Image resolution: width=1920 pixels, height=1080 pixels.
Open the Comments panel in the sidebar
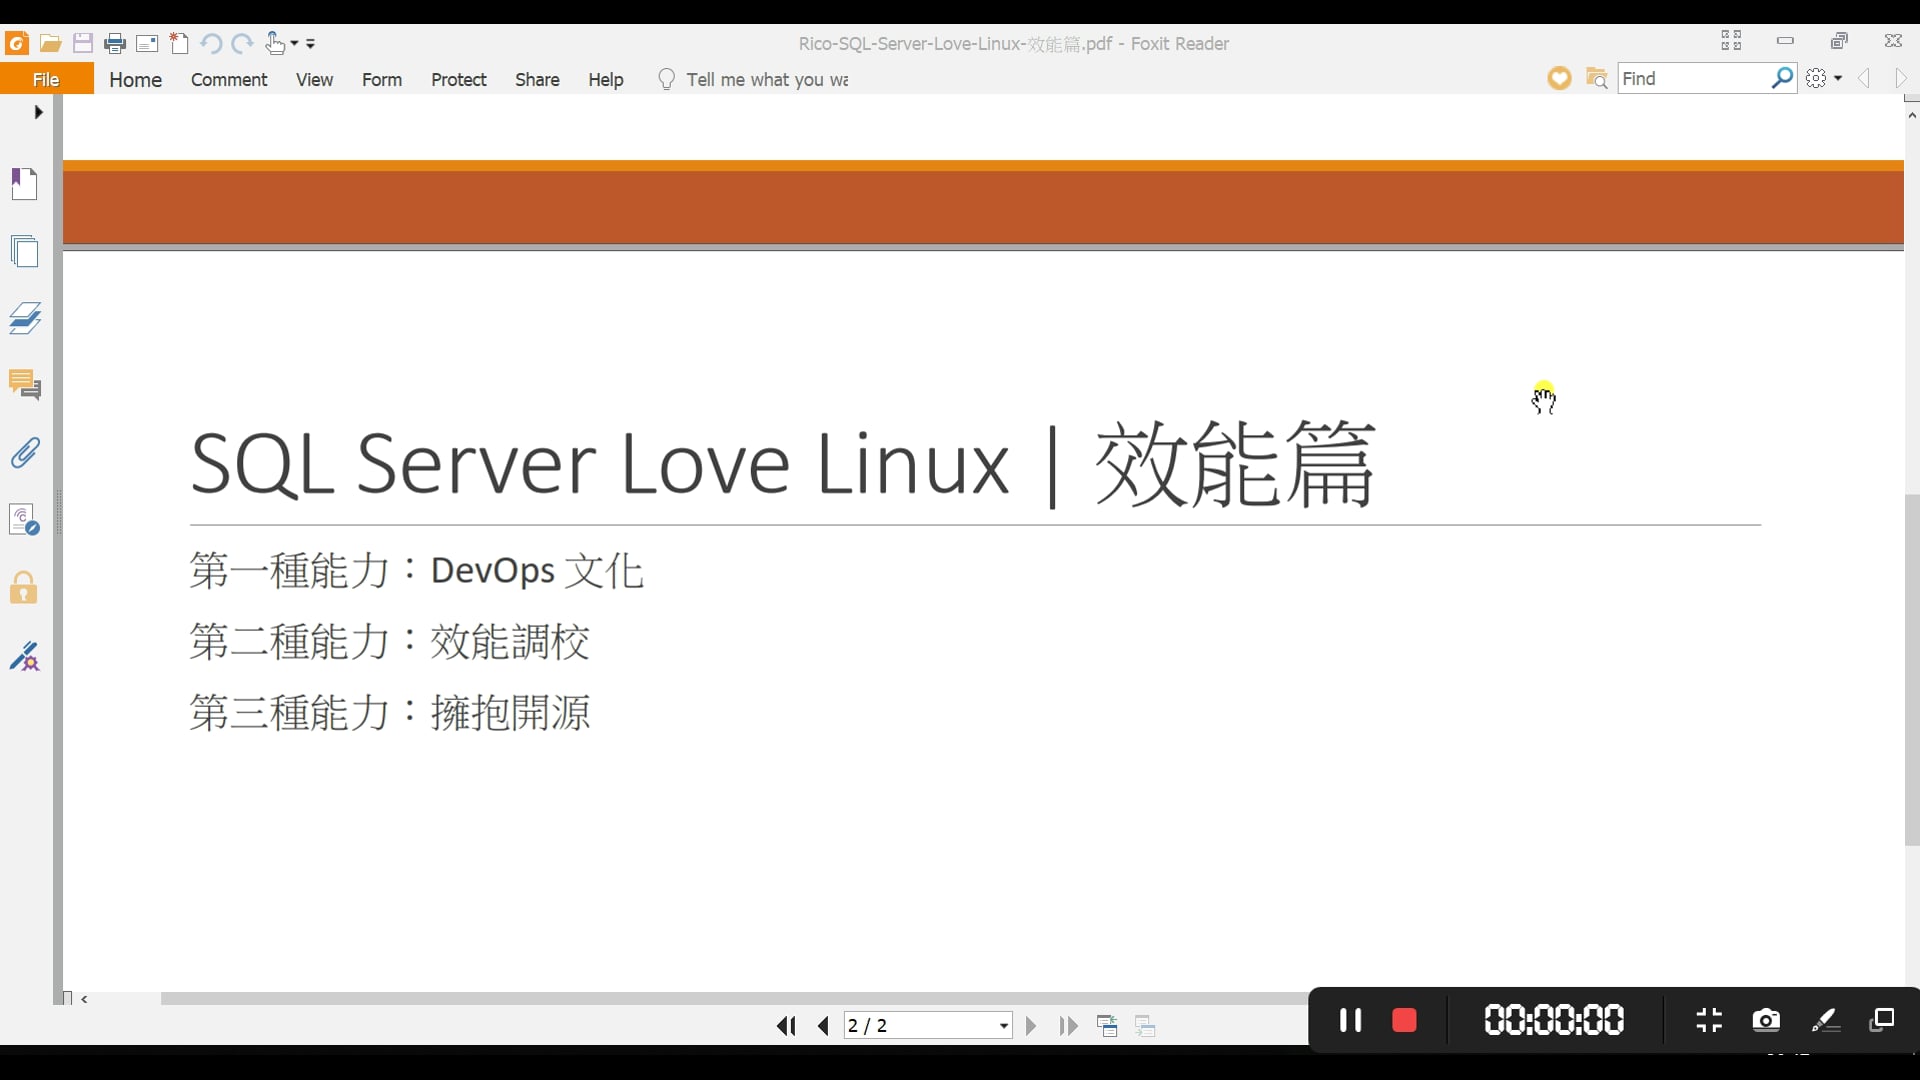click(x=25, y=385)
